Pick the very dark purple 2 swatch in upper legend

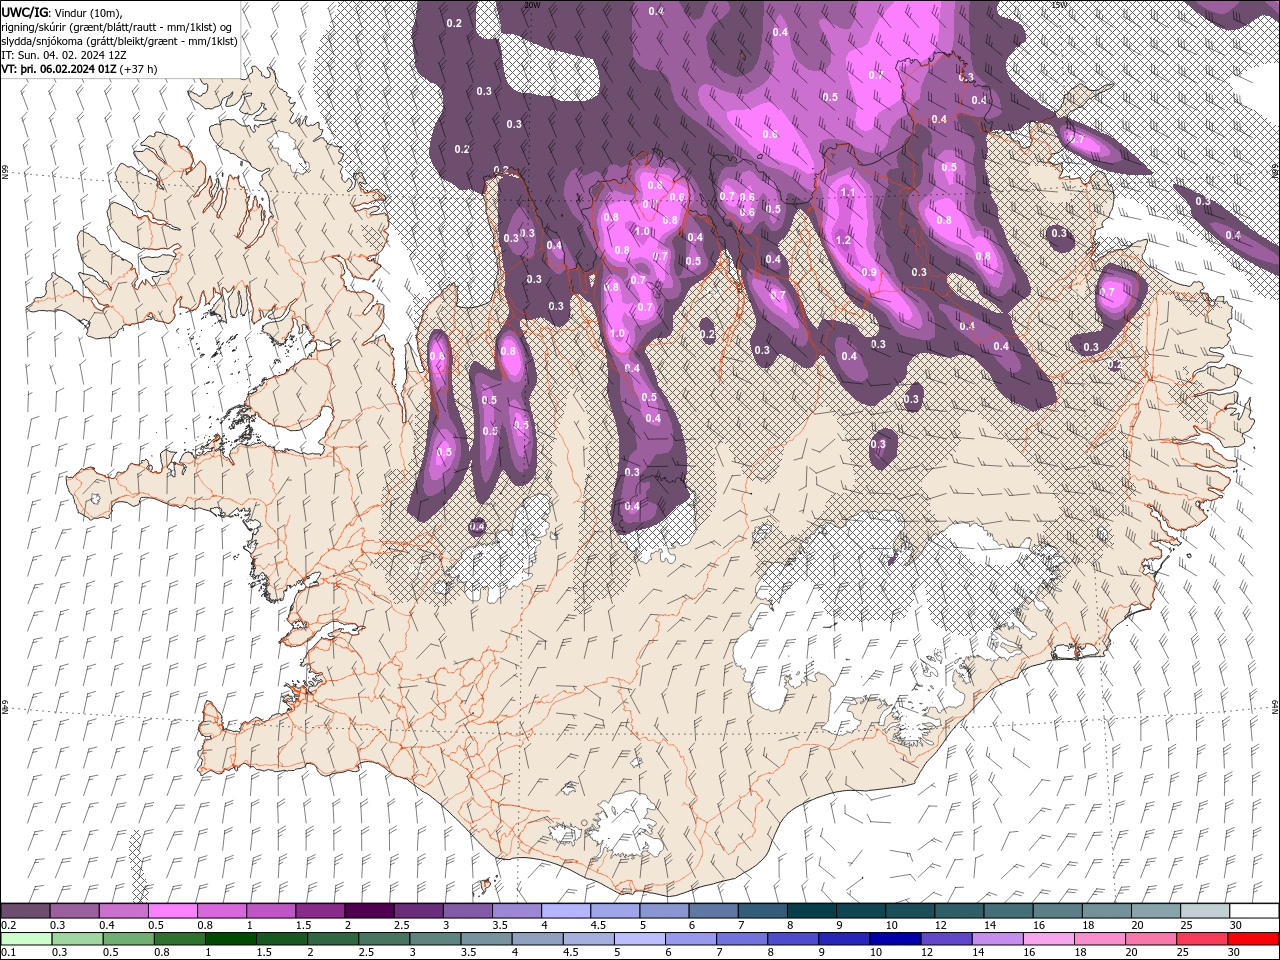pos(369,910)
